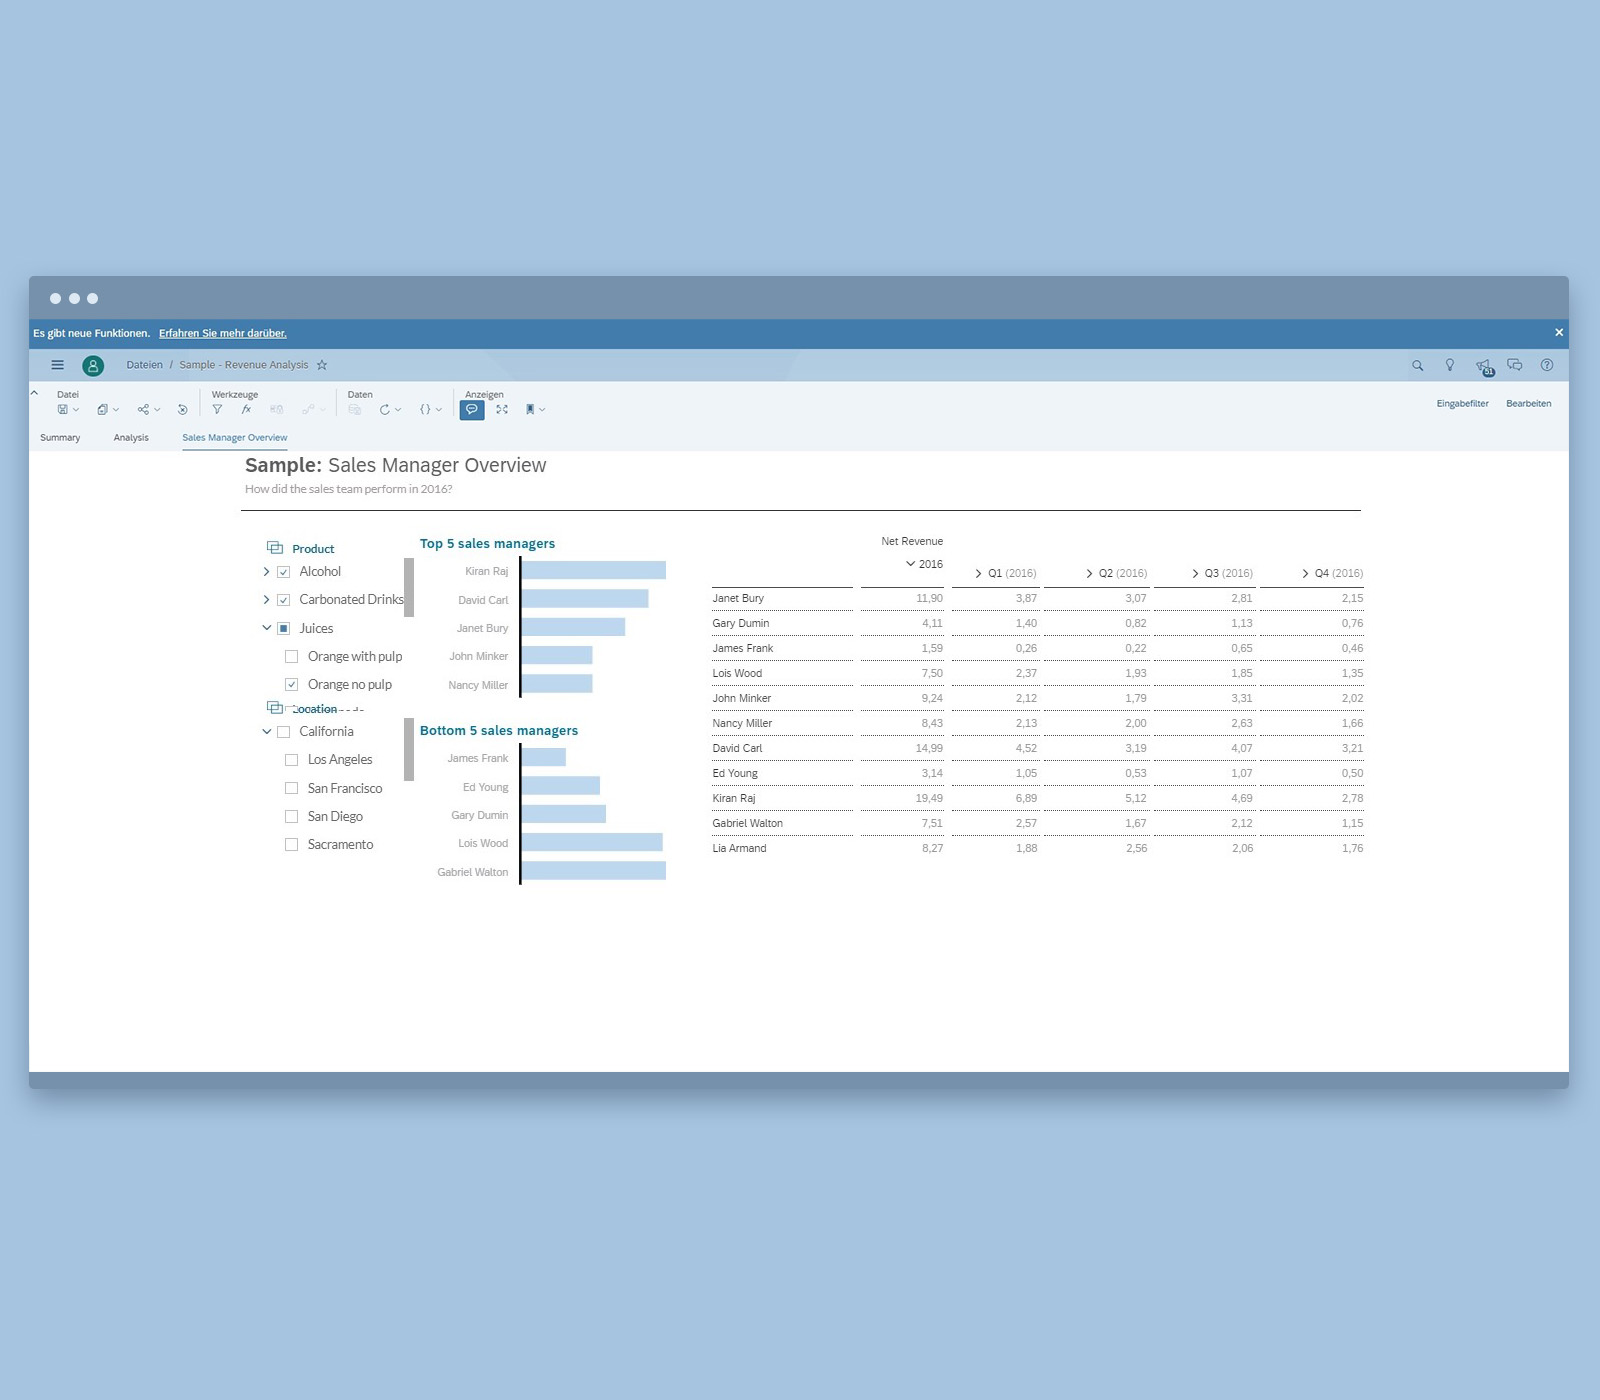Expand the Q3 (2016) column

coord(1195,574)
